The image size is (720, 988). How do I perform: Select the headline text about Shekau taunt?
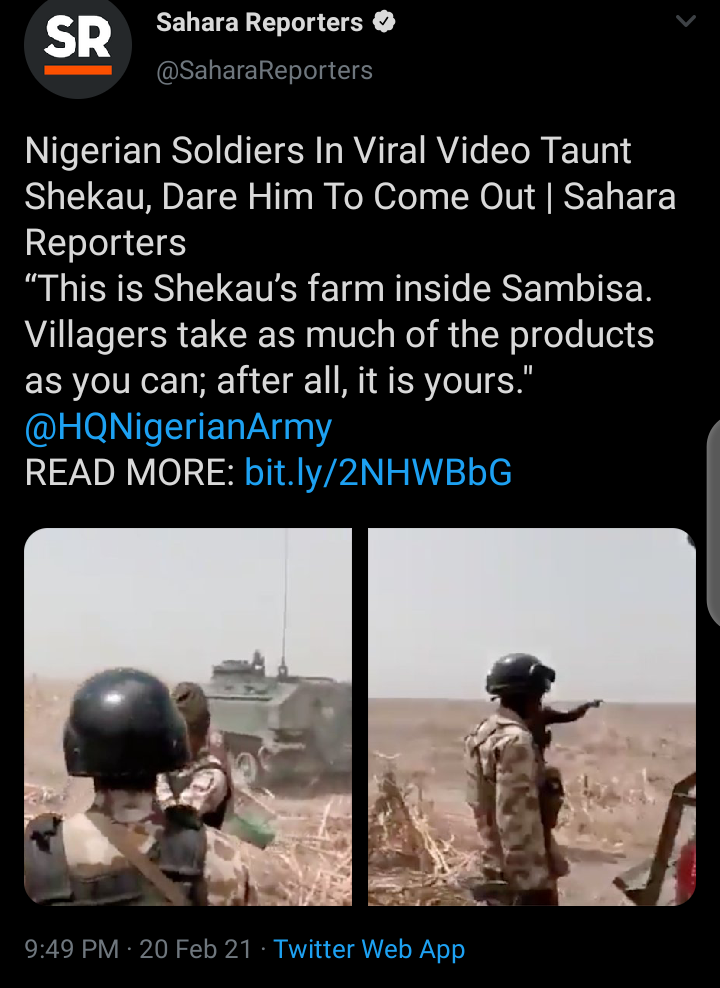(350, 197)
